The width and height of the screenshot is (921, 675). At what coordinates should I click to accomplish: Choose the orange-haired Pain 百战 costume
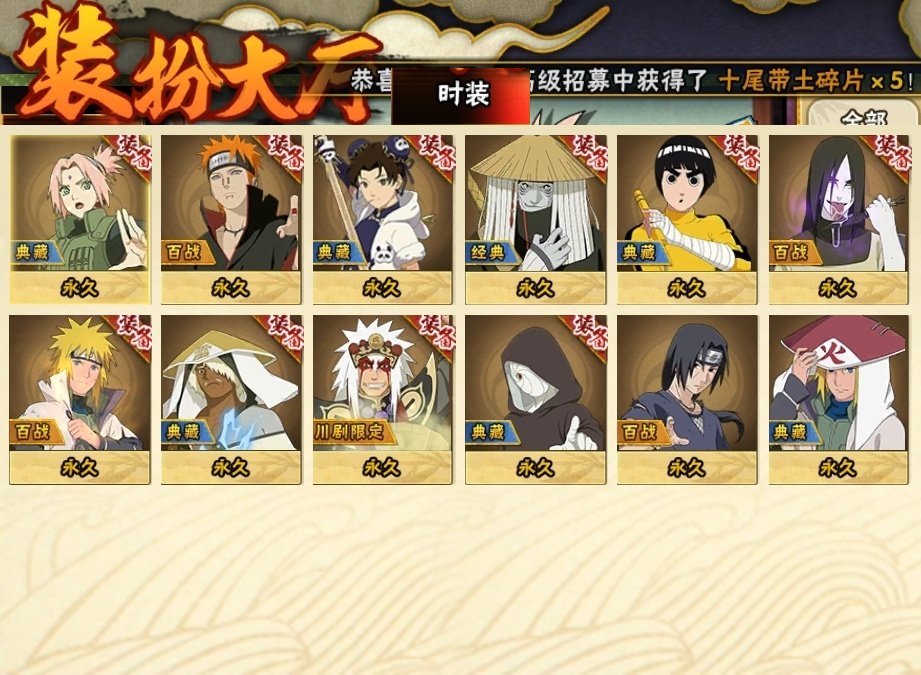tap(231, 219)
